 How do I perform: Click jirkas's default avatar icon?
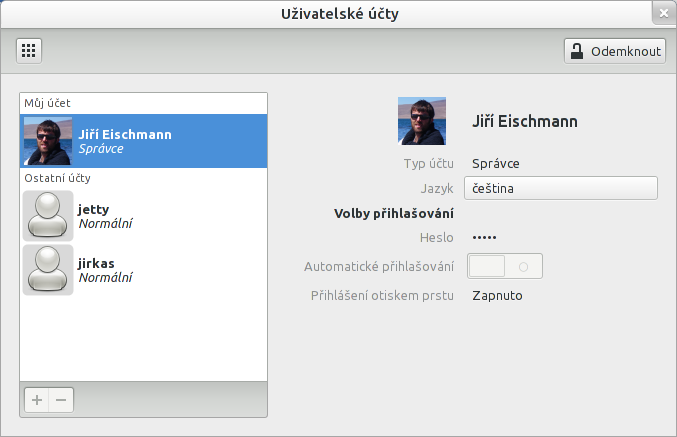click(x=47, y=270)
